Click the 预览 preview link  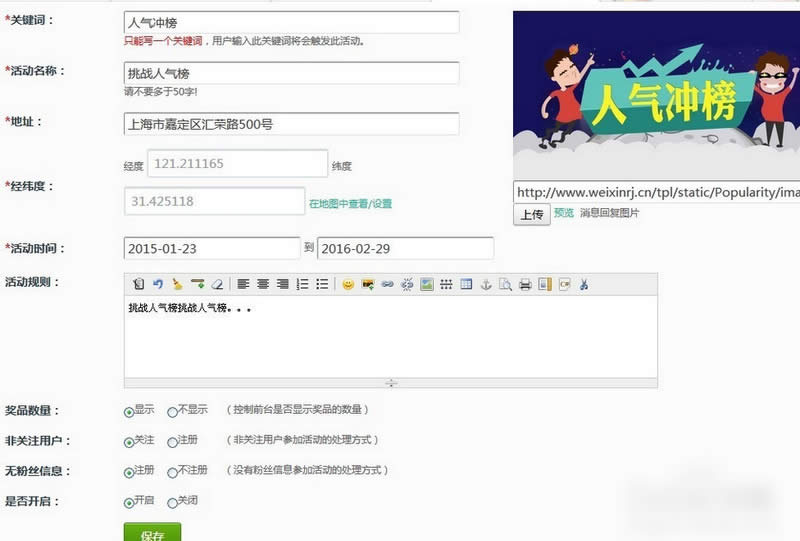coord(564,213)
